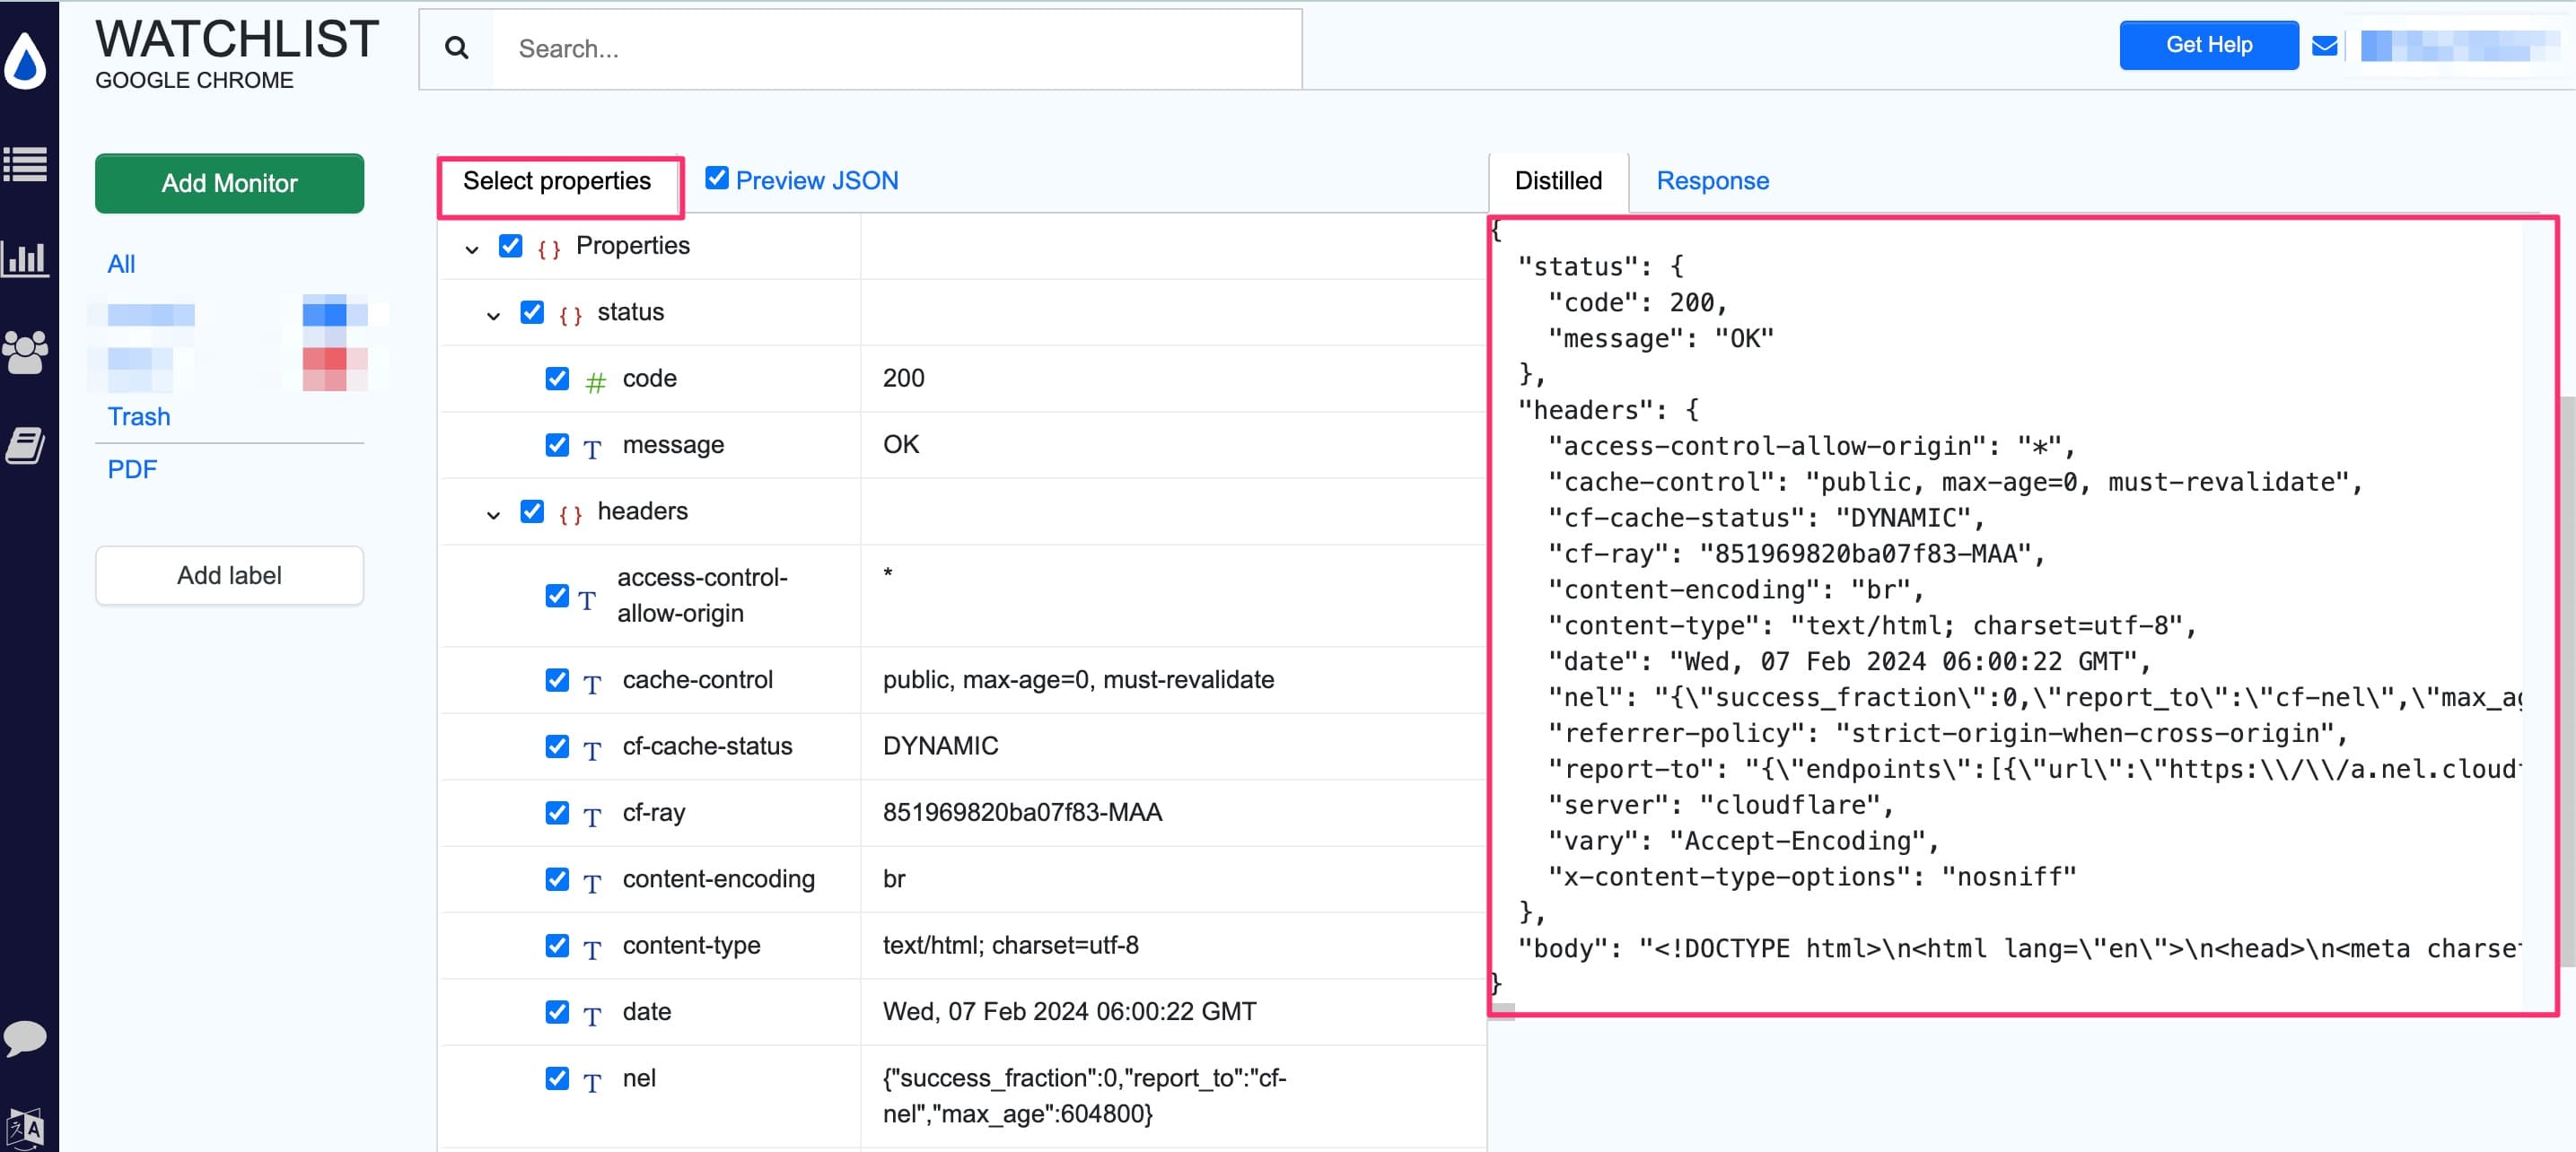Image resolution: width=2576 pixels, height=1152 pixels.
Task: Uncheck the status object checkbox
Action: pyautogui.click(x=532, y=312)
